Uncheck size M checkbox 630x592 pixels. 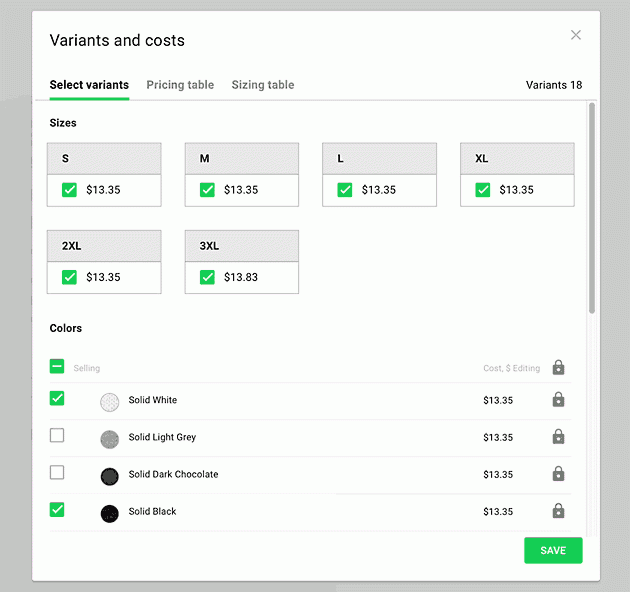click(x=207, y=190)
